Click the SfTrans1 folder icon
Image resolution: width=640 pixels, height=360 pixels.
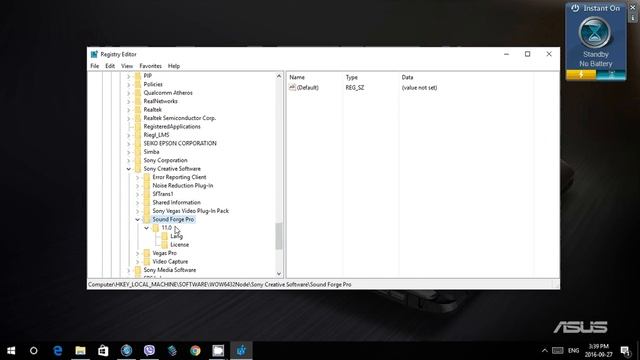pyautogui.click(x=147, y=194)
